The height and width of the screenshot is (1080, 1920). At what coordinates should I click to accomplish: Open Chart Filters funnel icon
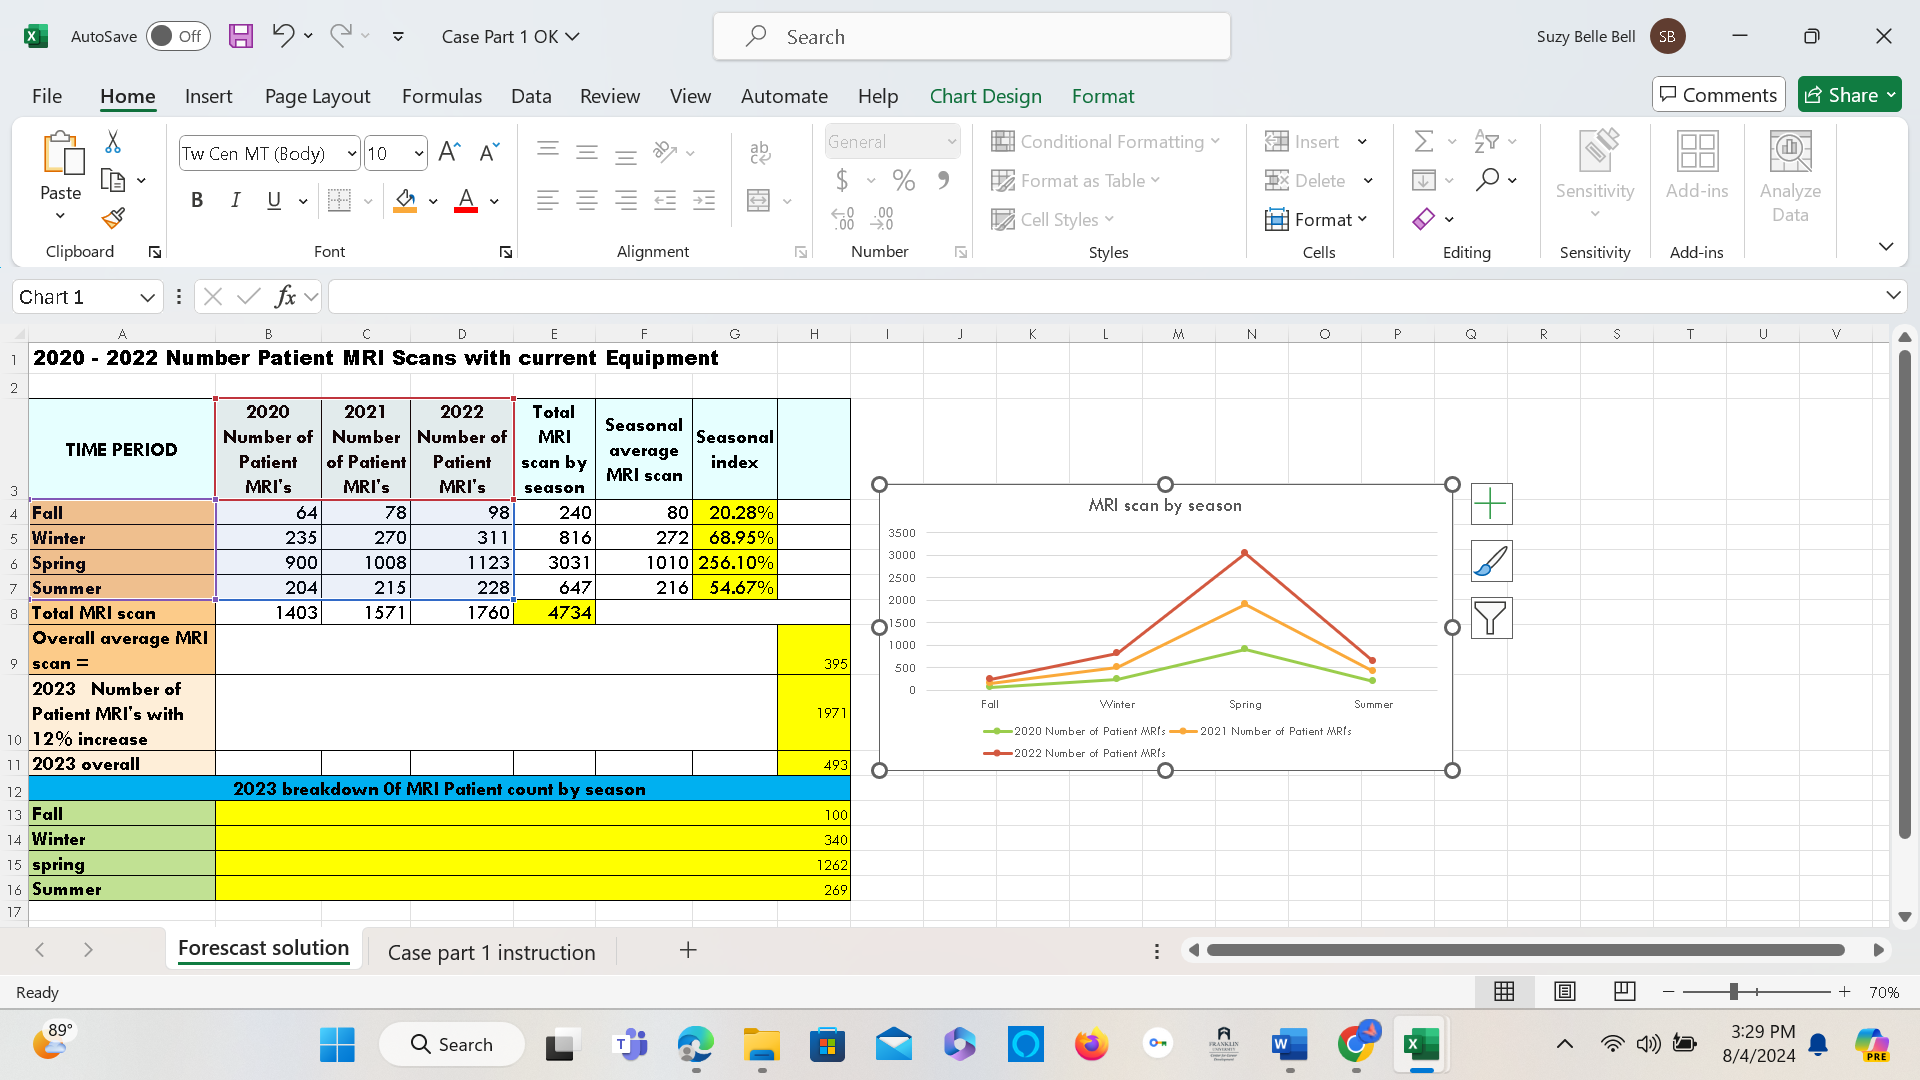(x=1491, y=618)
